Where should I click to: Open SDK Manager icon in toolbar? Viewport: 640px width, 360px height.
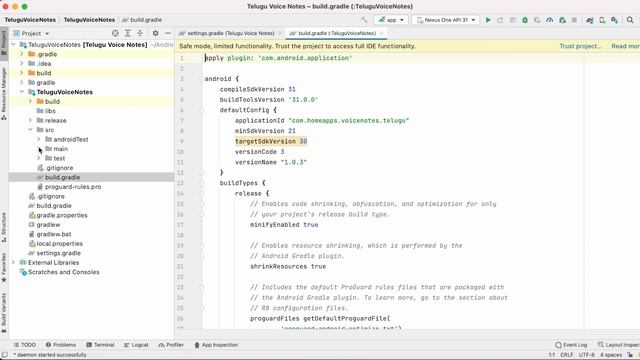tap(614, 20)
